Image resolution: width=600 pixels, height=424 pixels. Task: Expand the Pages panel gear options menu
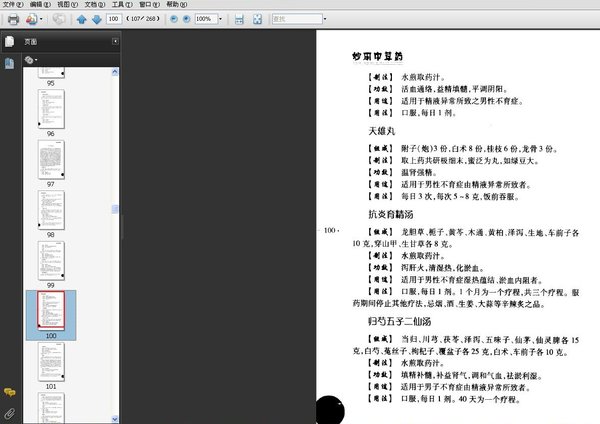[32, 60]
